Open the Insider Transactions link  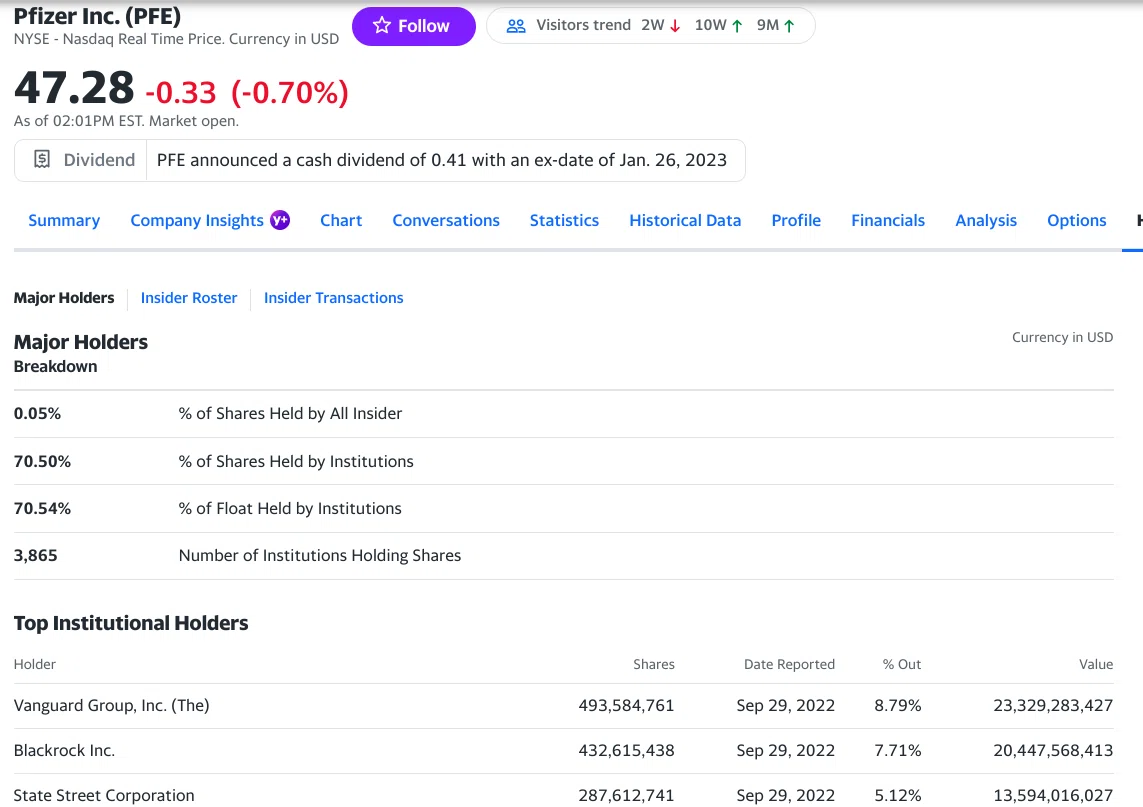pos(333,297)
